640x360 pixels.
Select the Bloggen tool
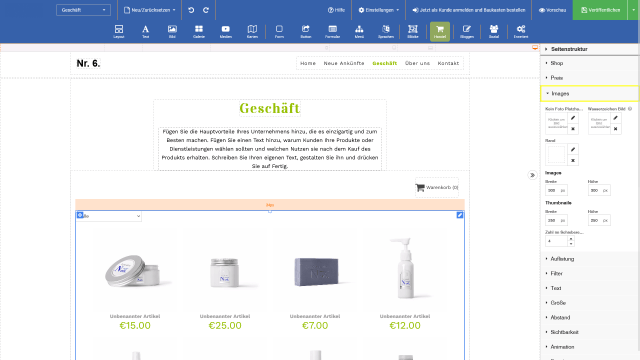point(467,31)
